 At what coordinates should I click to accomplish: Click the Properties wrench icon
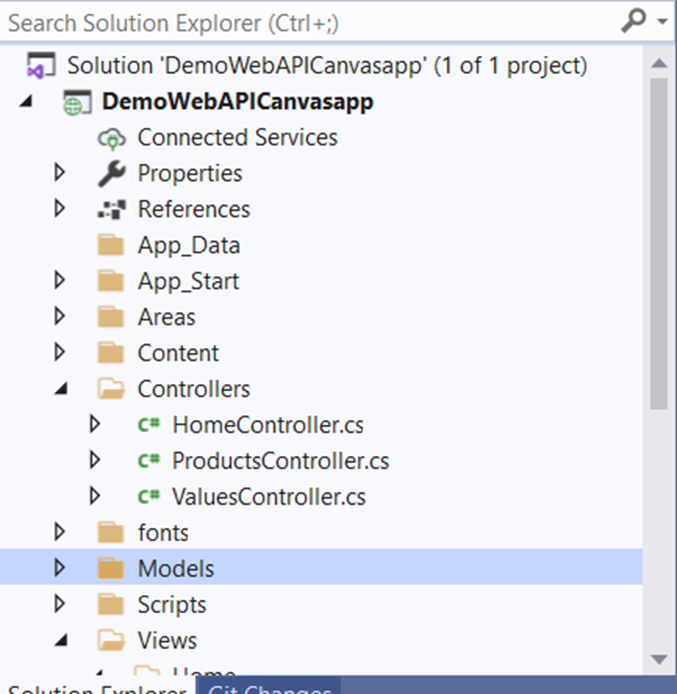[x=110, y=173]
